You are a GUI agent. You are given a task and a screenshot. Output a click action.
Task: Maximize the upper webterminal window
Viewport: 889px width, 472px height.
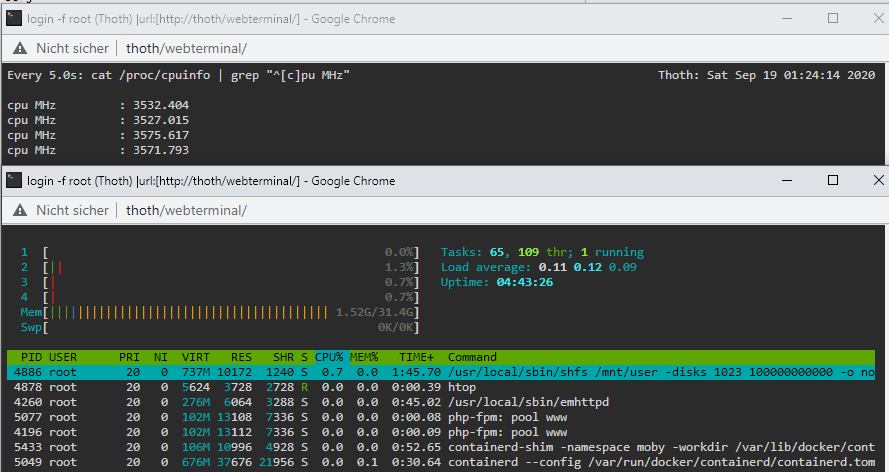pos(833,18)
